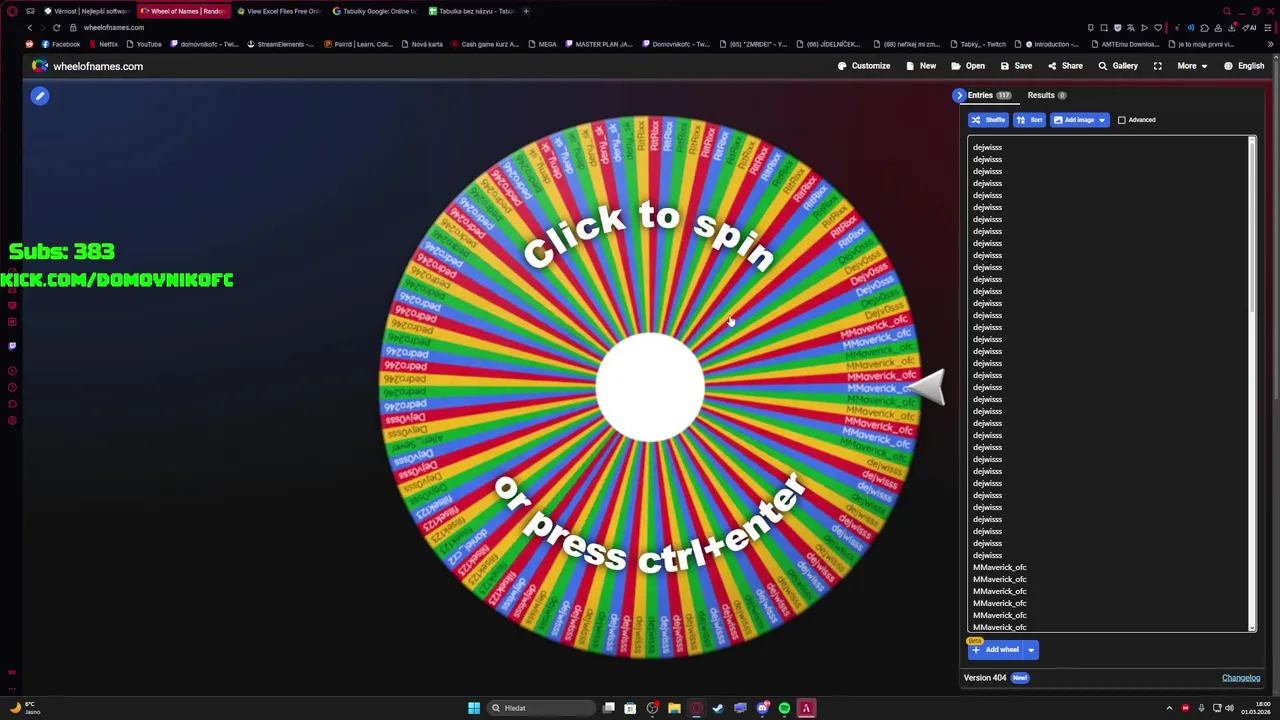
Task: Create a New wheel from the top menu
Action: [x=921, y=66]
